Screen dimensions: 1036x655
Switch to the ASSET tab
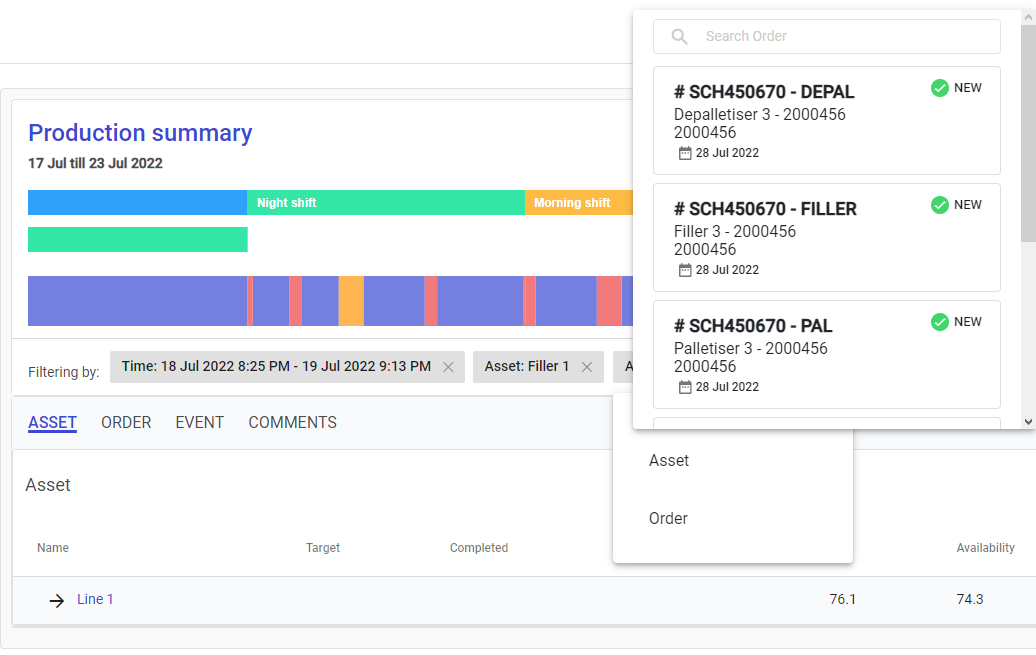point(52,422)
